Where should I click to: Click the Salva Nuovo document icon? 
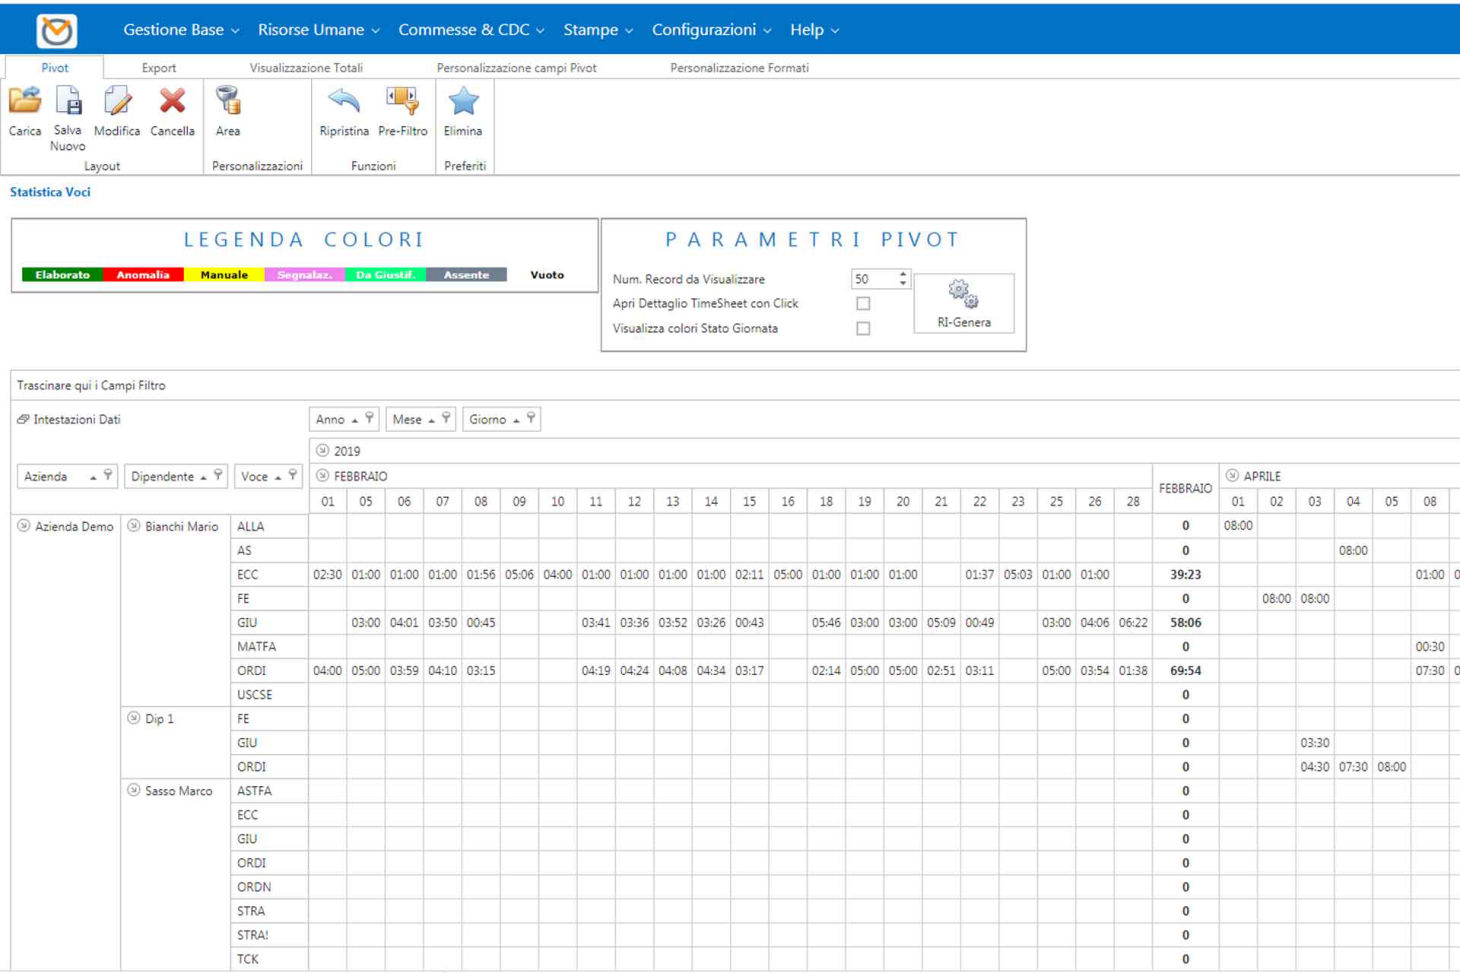[68, 100]
